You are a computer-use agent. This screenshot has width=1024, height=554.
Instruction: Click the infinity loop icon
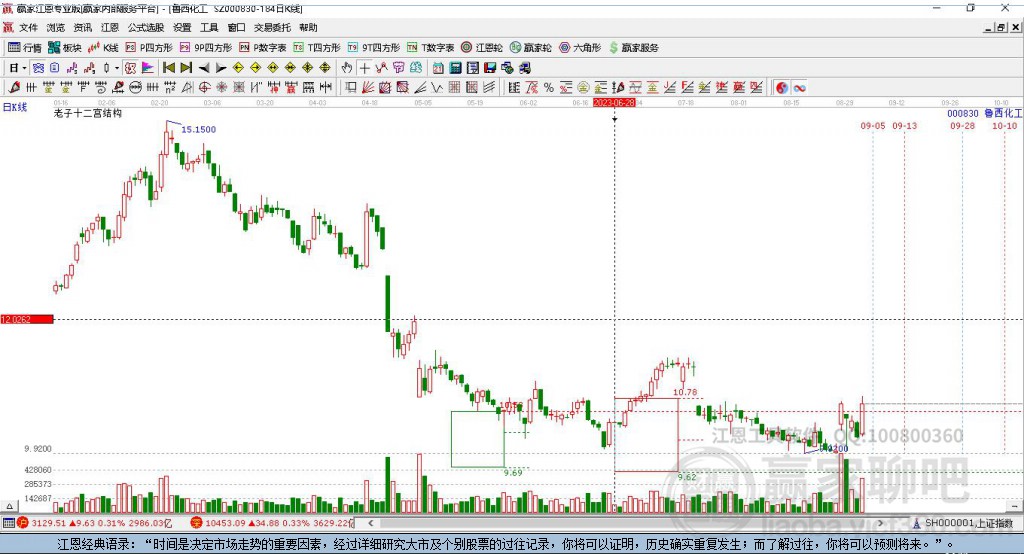pos(799,88)
